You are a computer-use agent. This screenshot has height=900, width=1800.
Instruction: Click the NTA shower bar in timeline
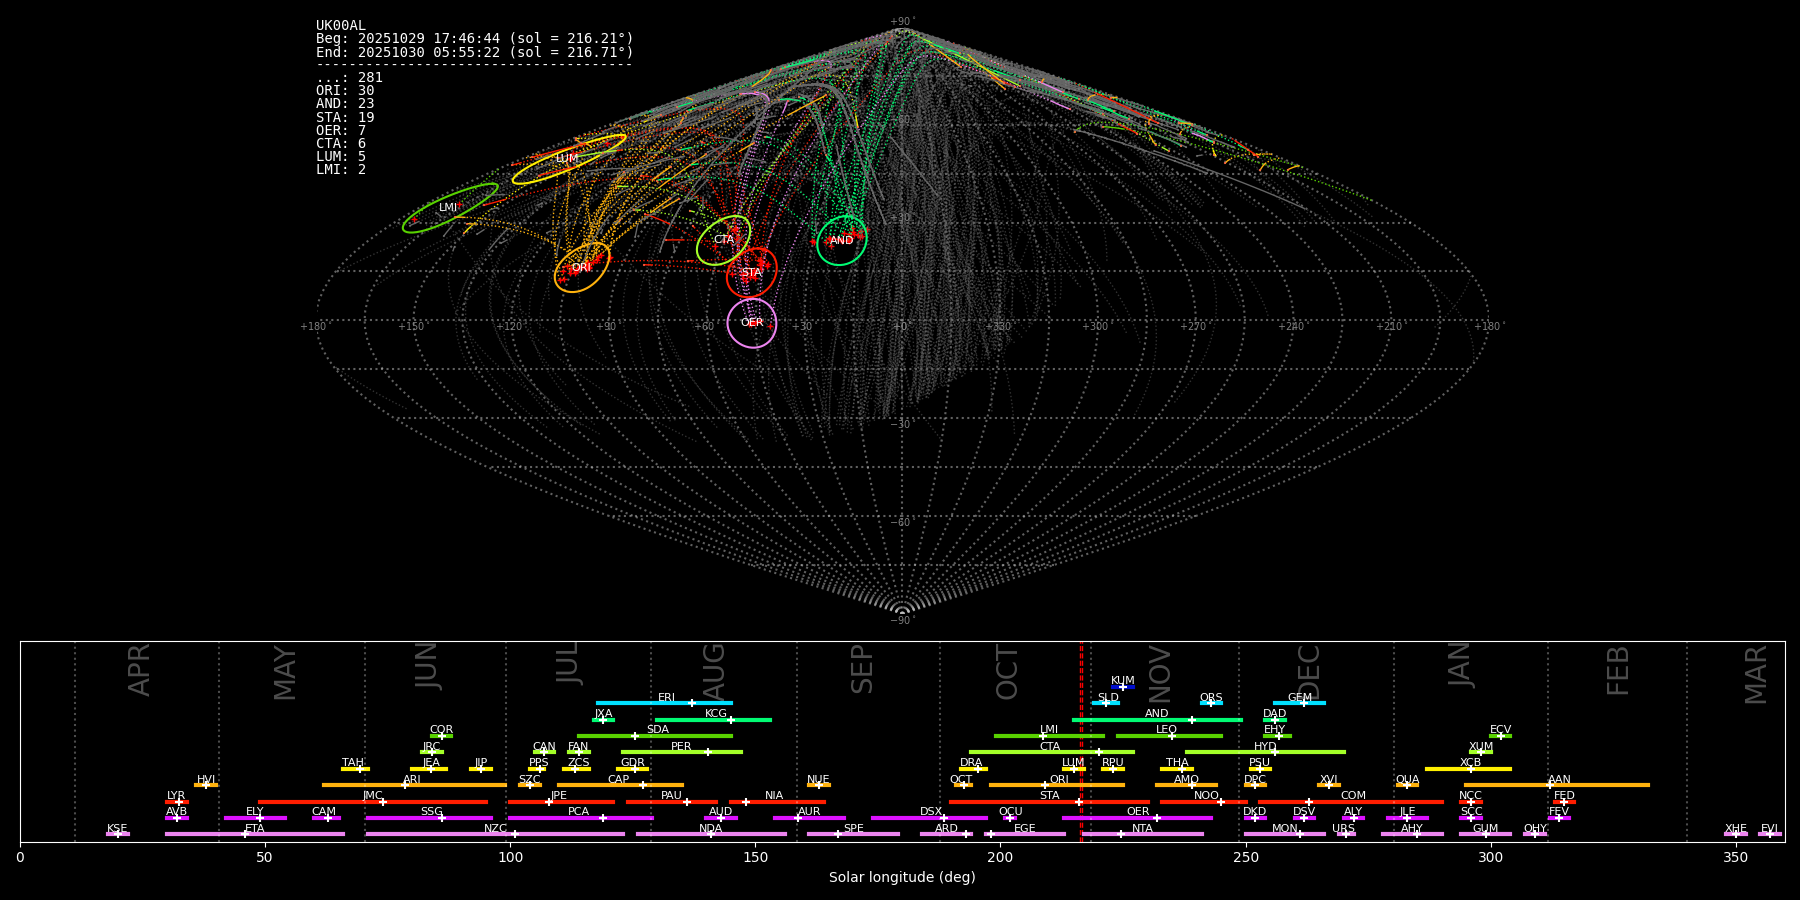point(1143,834)
